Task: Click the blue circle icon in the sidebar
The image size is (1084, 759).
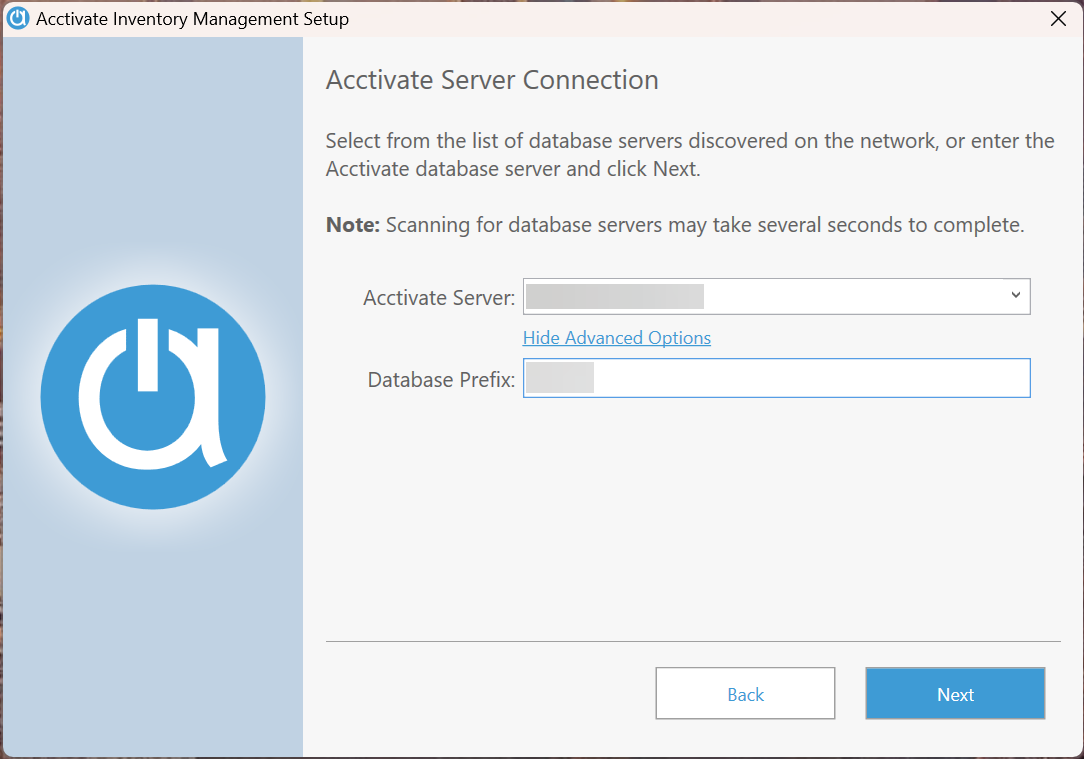Action: (x=152, y=396)
